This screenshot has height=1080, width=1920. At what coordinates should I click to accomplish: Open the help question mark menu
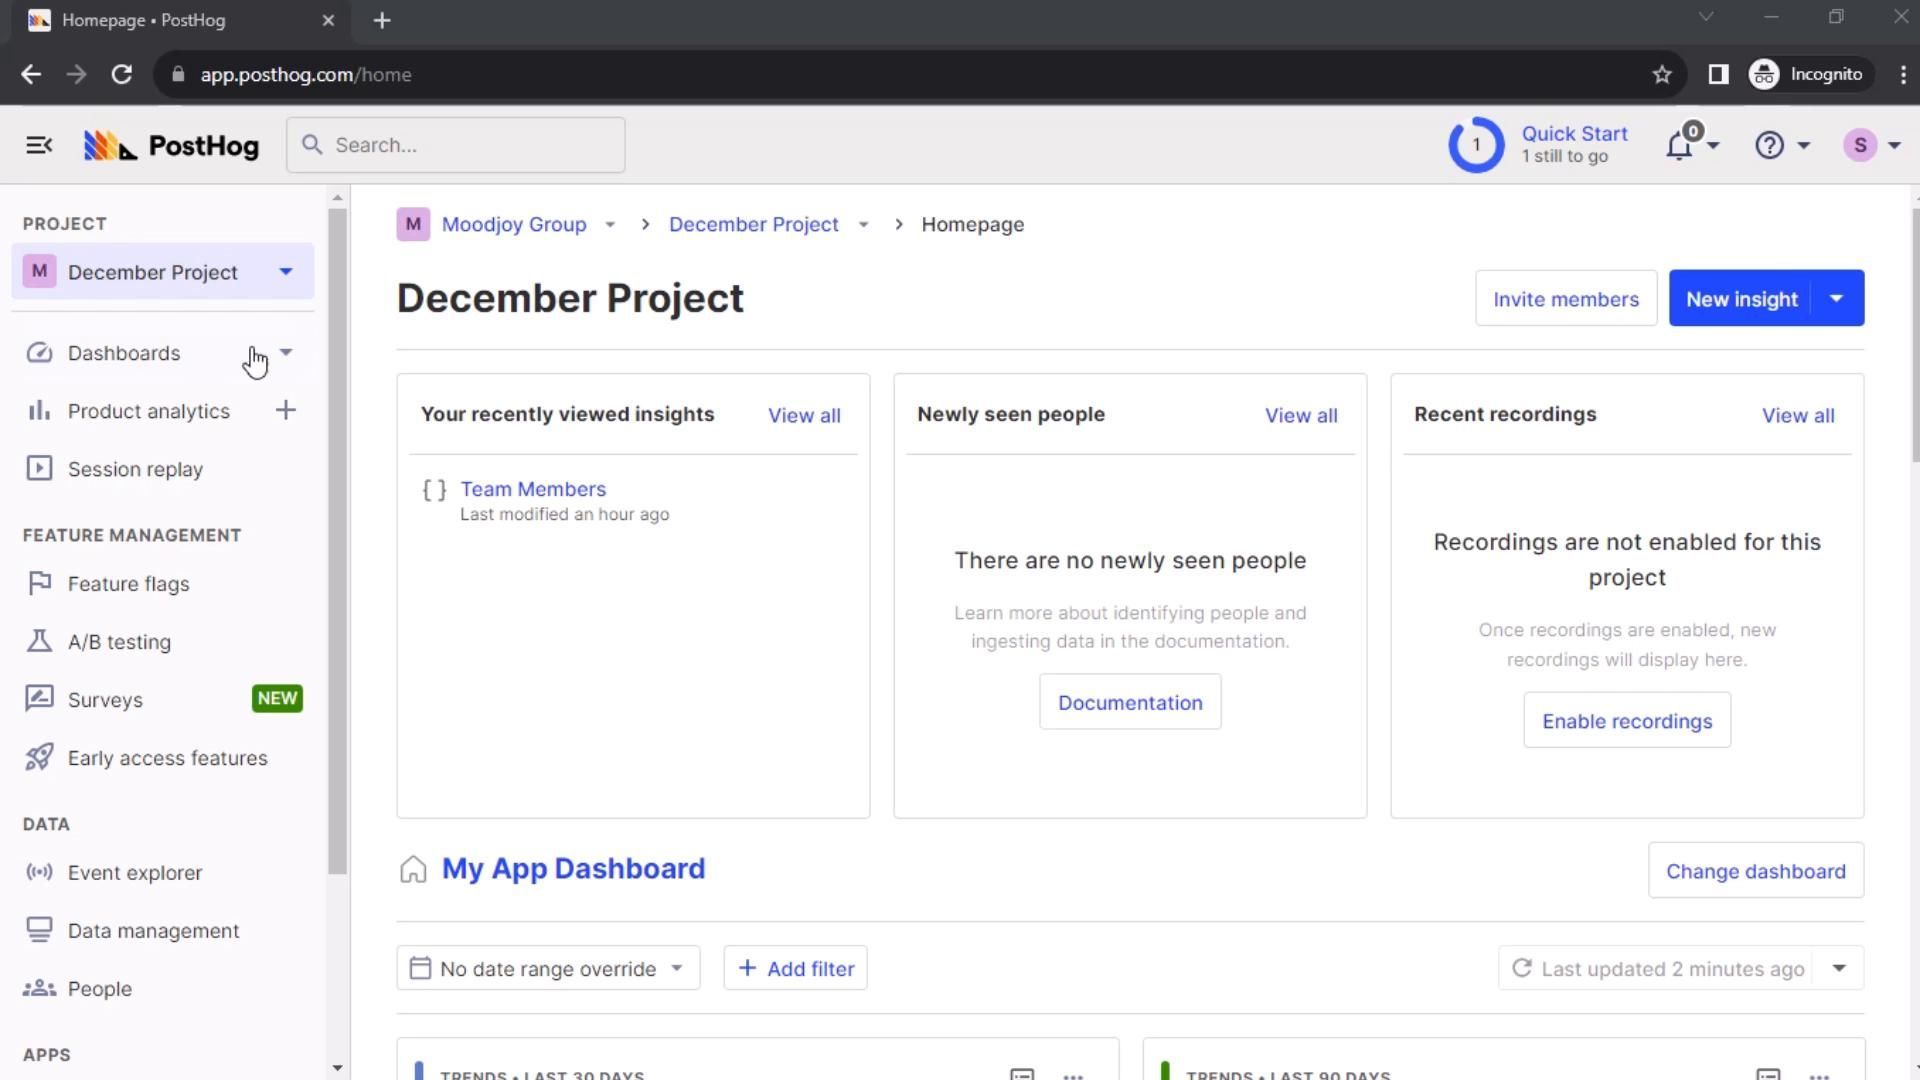tap(1769, 146)
